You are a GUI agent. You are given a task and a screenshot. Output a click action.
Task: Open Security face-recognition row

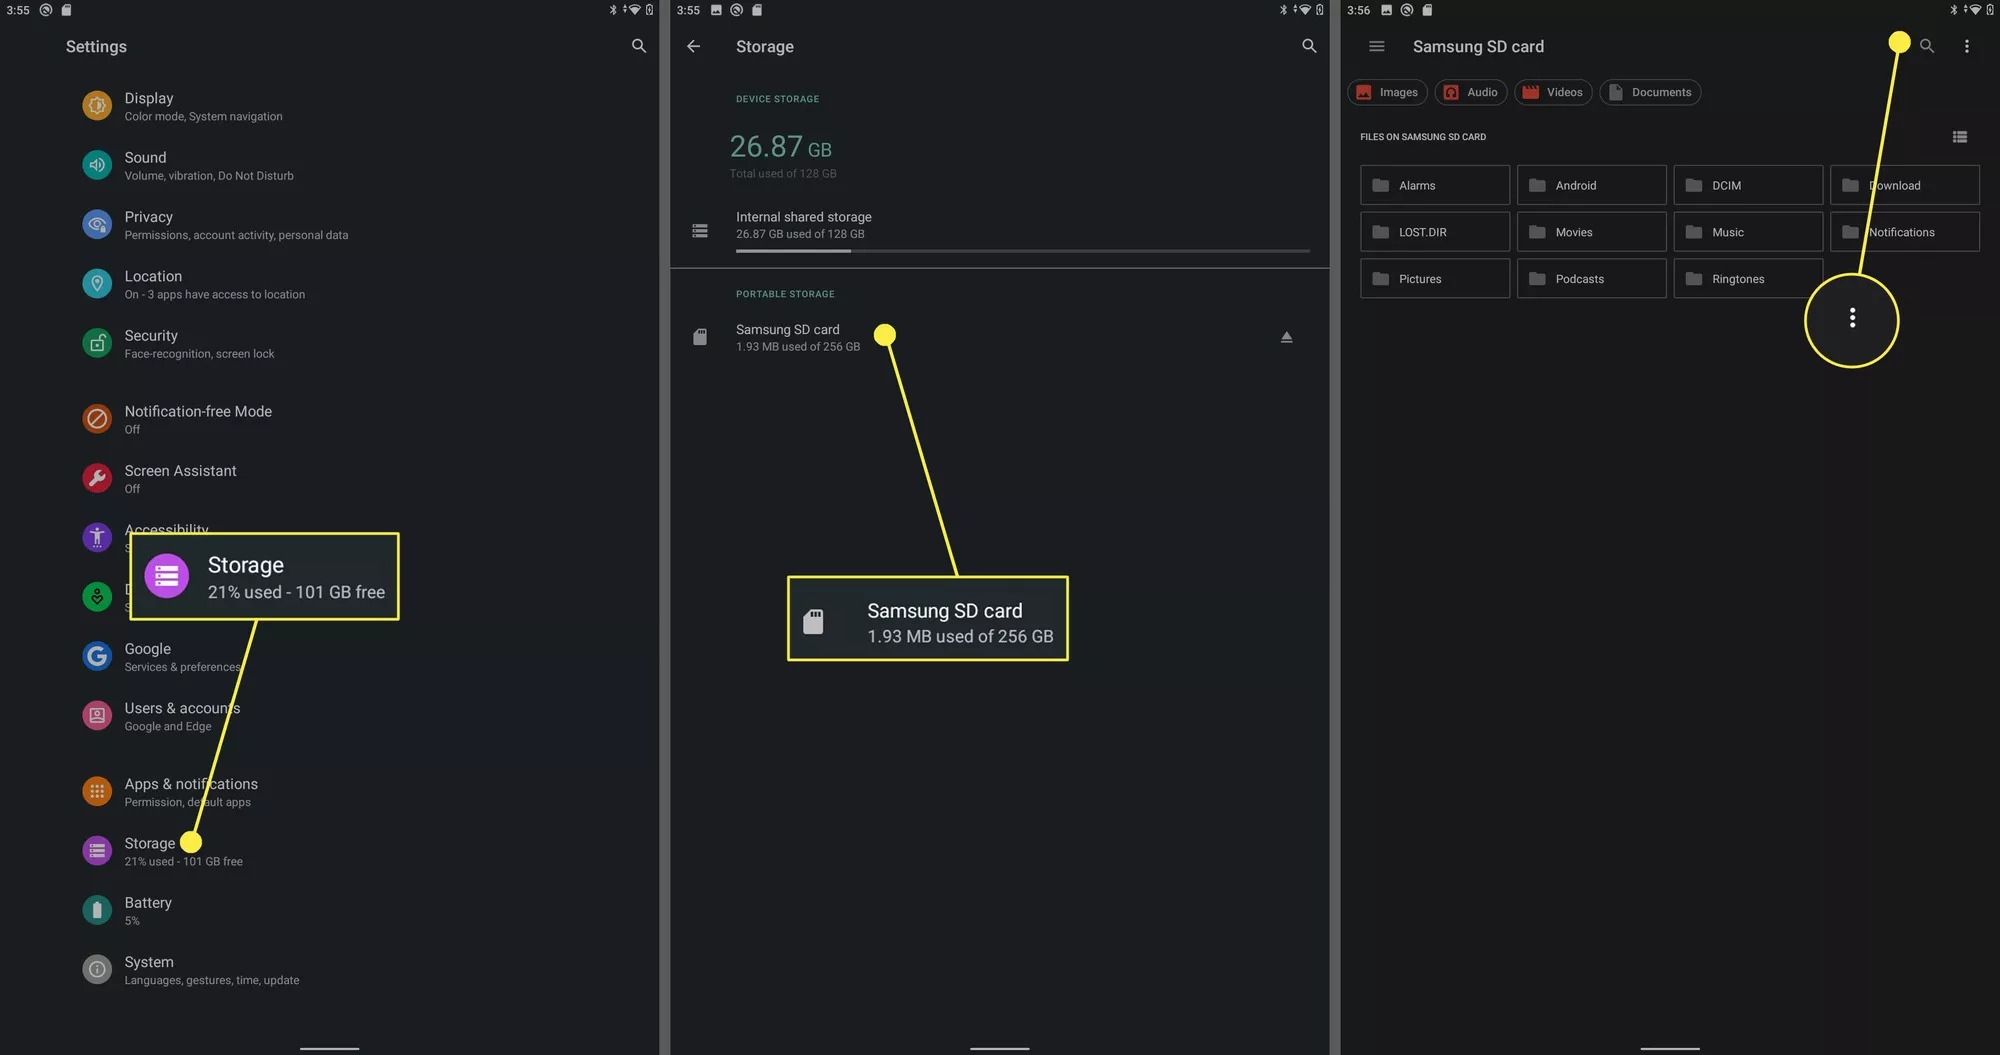pos(330,343)
